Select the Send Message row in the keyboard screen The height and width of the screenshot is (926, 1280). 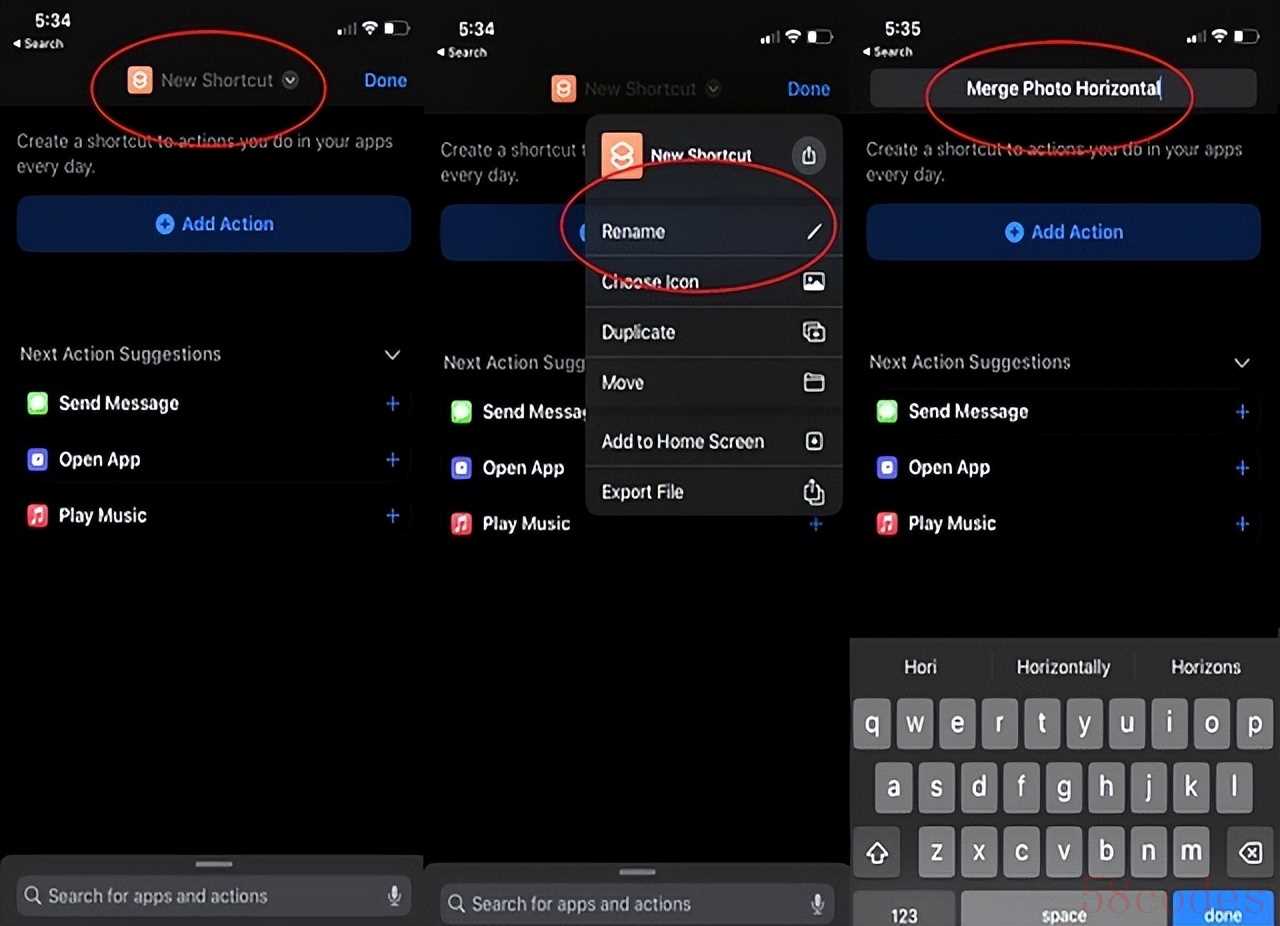point(1063,412)
